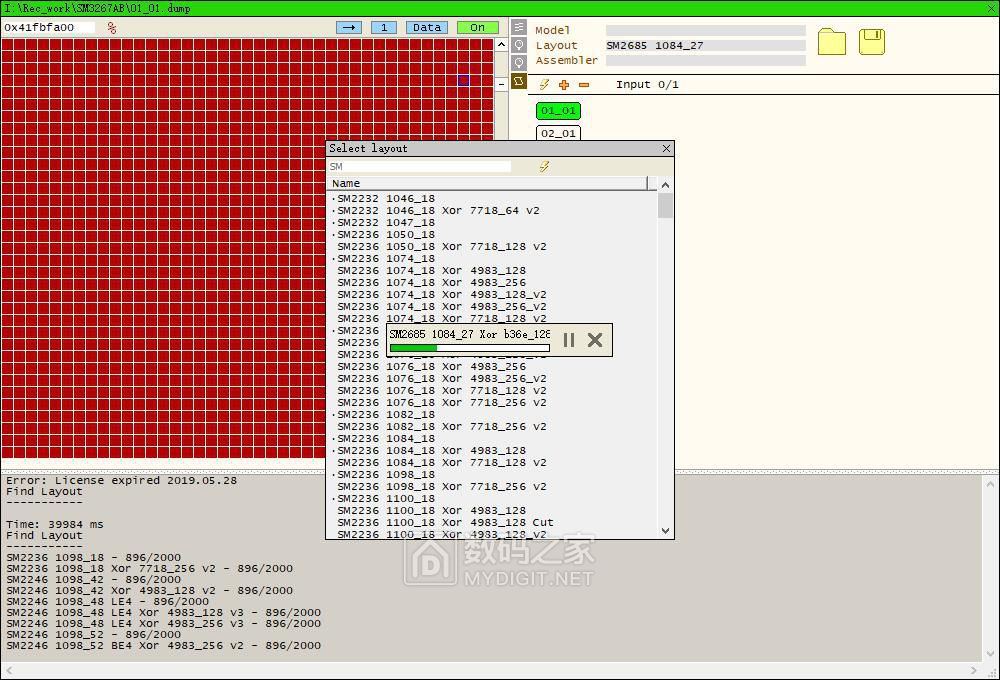Click 'Error: License expired 2019.05.28' log line
Image resolution: width=1000 pixels, height=680 pixels.
point(121,480)
